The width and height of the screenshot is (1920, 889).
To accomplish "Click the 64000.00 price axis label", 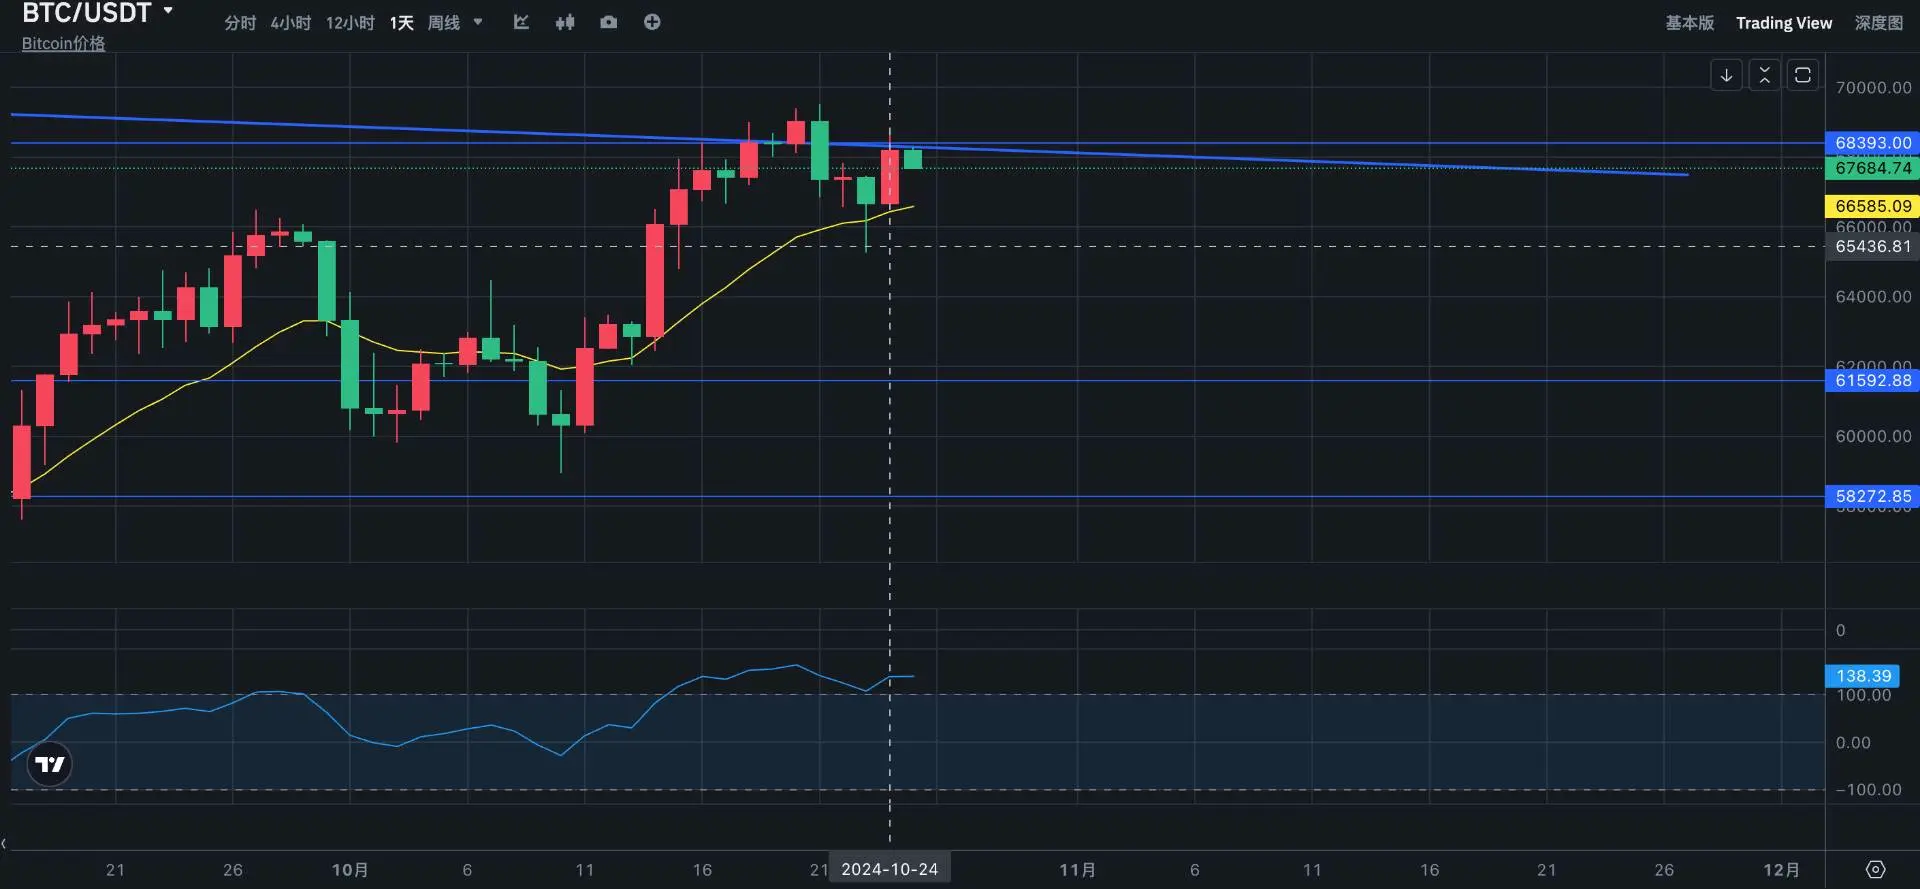I will [x=1873, y=297].
